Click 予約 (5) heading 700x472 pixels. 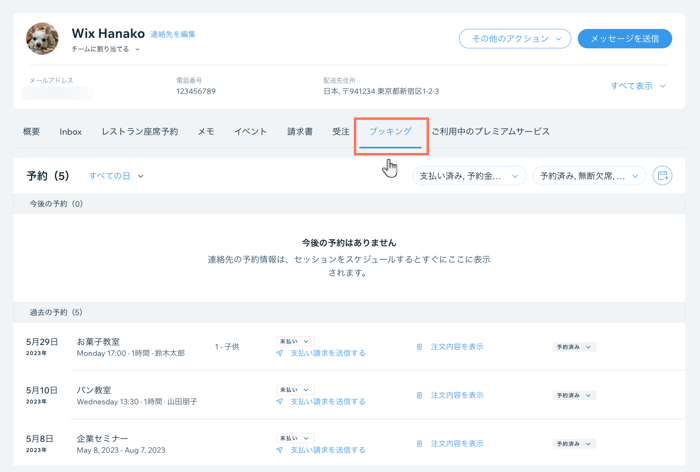[x=48, y=176]
